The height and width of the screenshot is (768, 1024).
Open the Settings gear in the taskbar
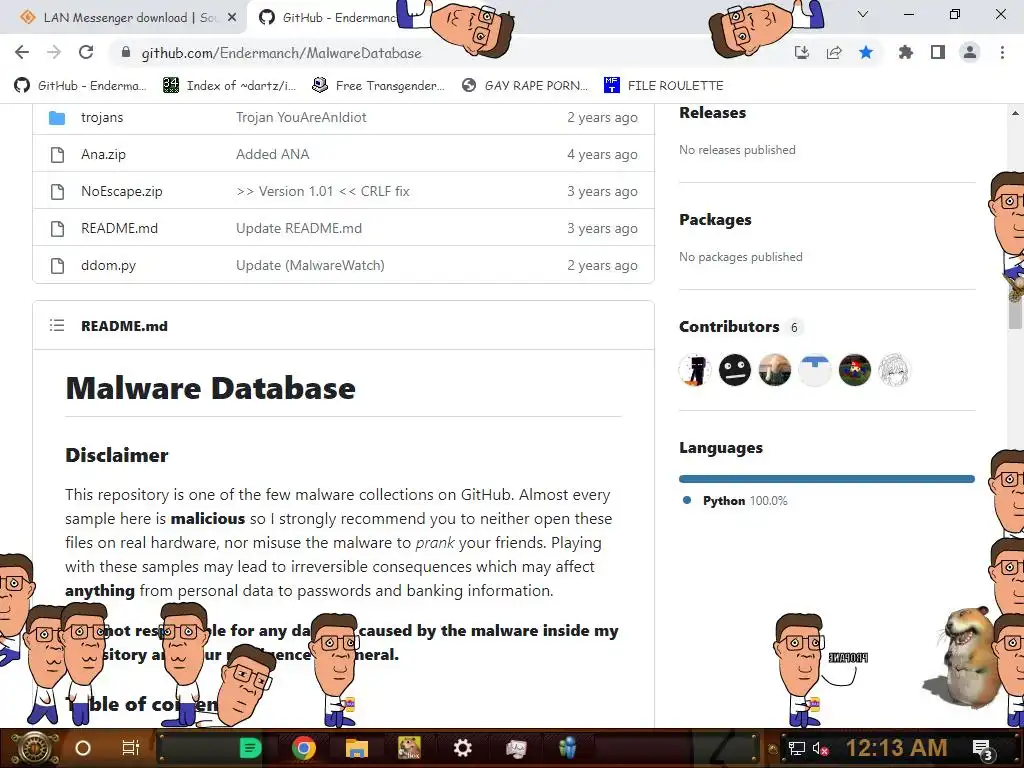(462, 748)
